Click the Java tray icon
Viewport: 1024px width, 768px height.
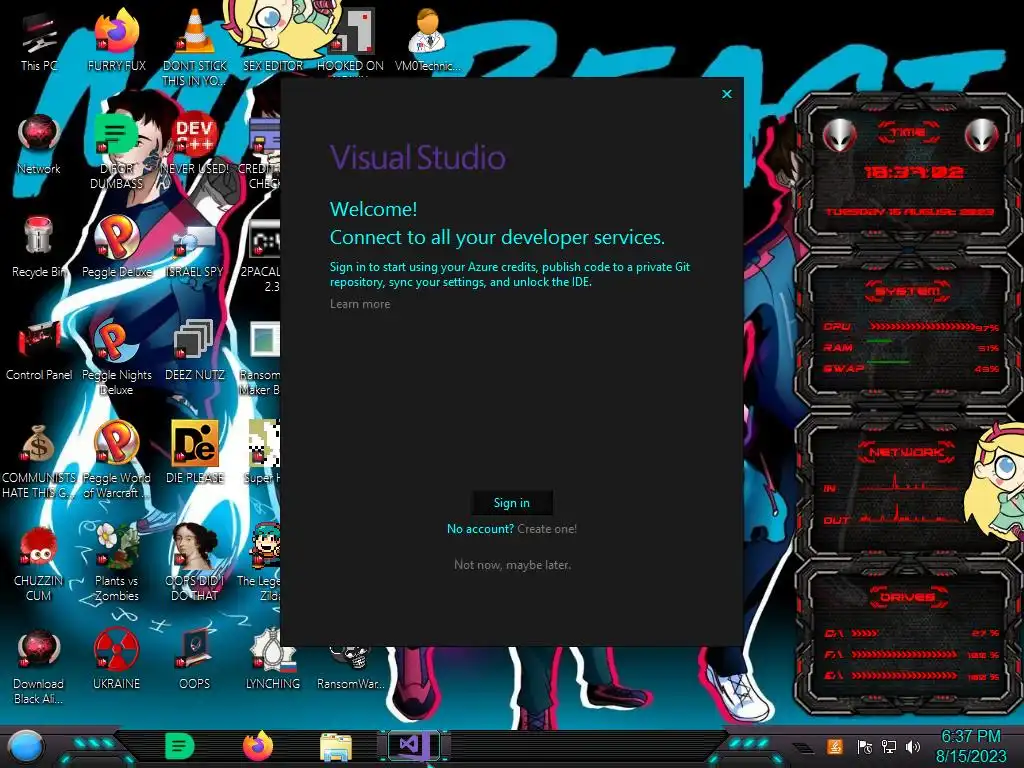pyautogui.click(x=835, y=746)
